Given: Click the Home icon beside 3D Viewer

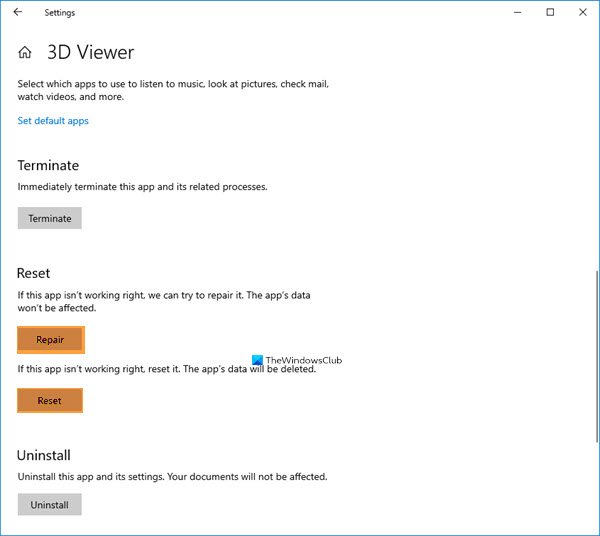Looking at the screenshot, I should click(25, 53).
